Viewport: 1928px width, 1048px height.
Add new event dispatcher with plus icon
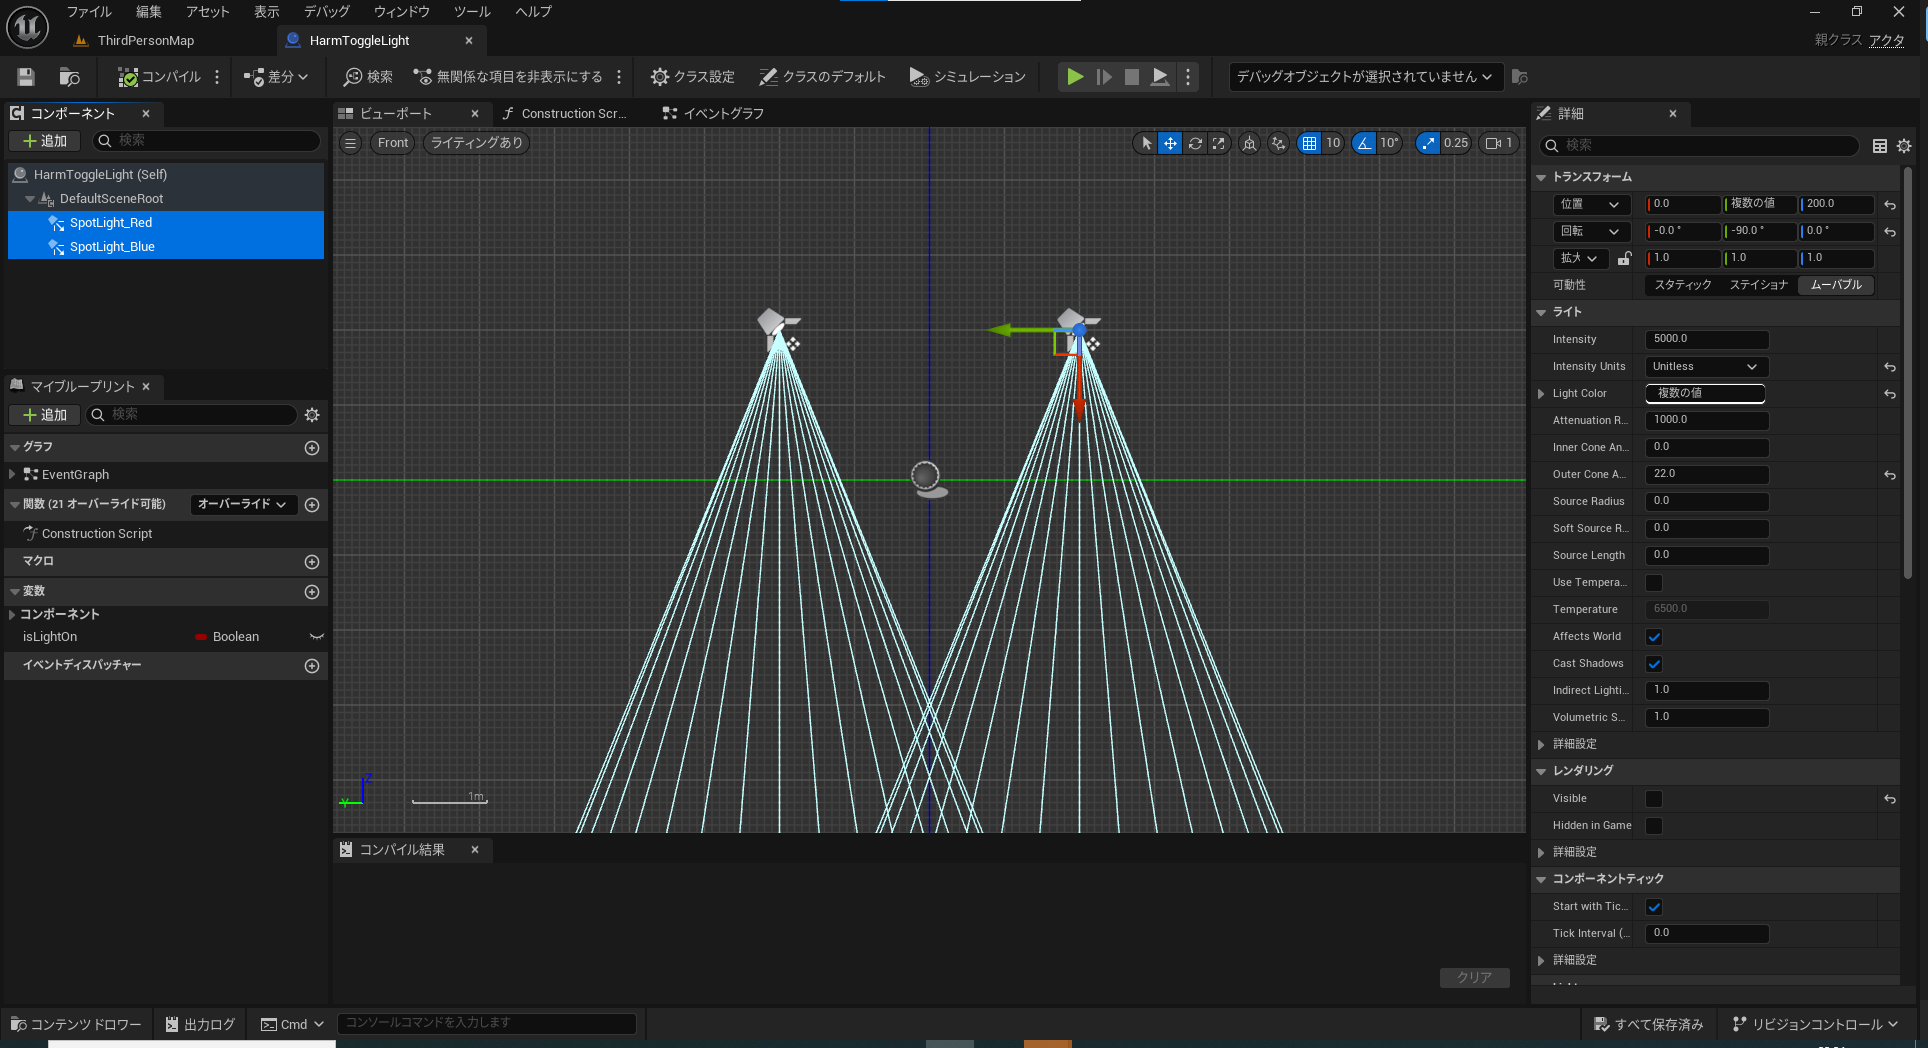pos(312,666)
